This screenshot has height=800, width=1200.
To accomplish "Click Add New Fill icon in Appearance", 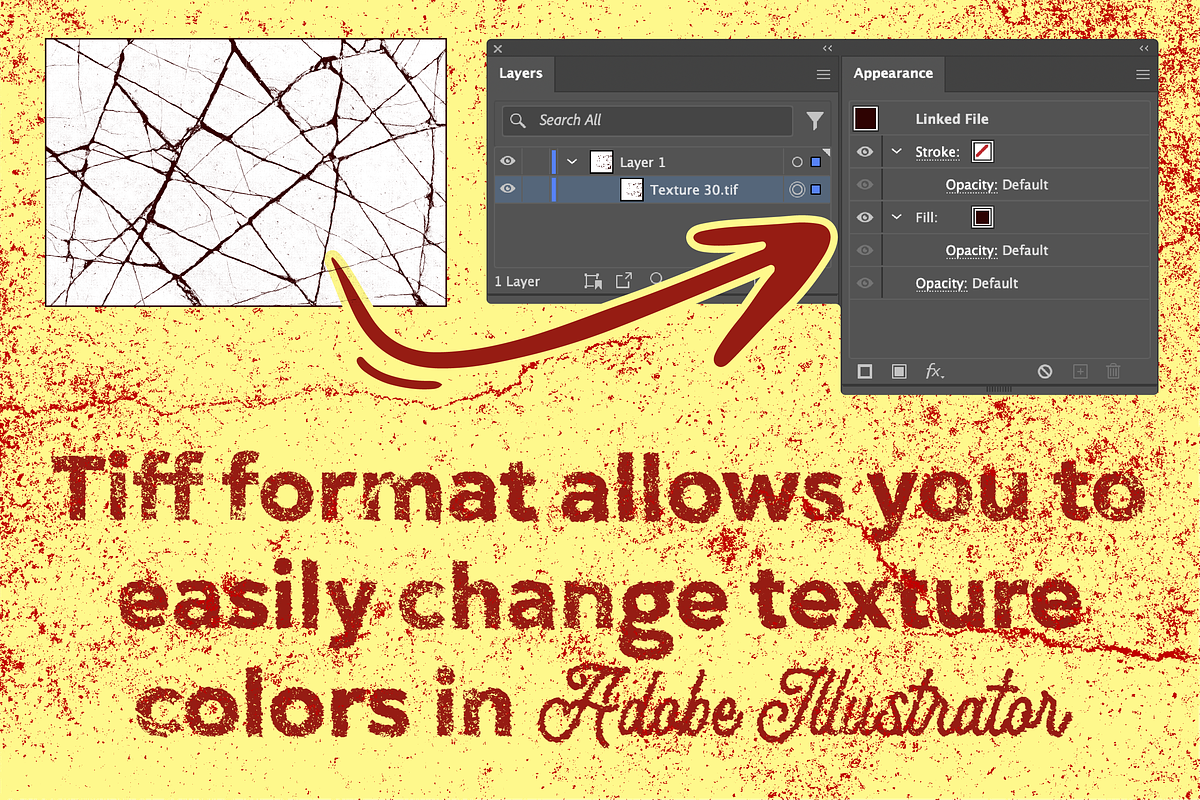I will click(899, 371).
